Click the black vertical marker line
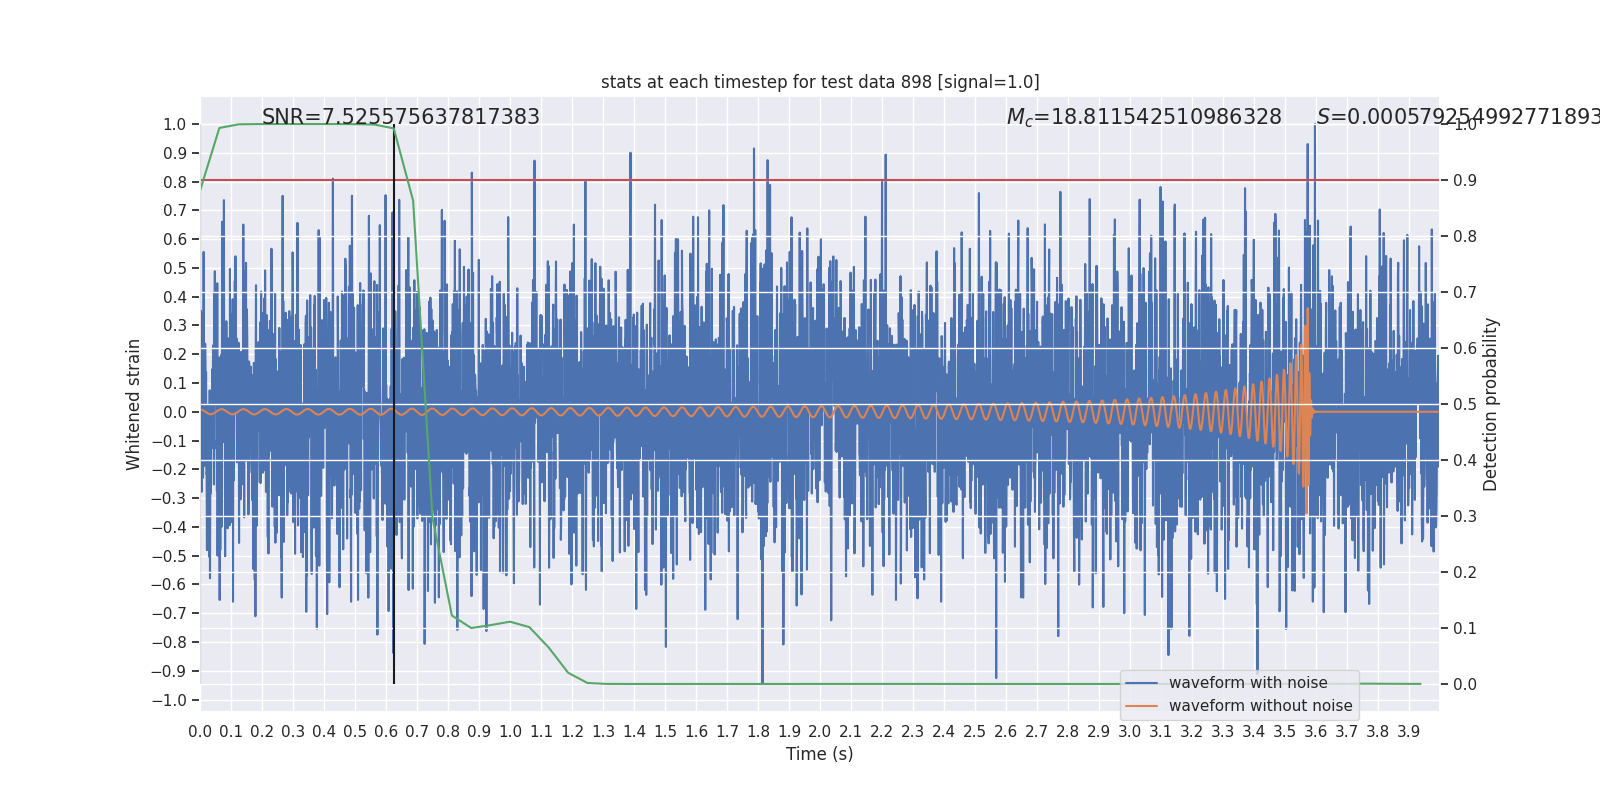This screenshot has width=1600, height=800. (394, 420)
